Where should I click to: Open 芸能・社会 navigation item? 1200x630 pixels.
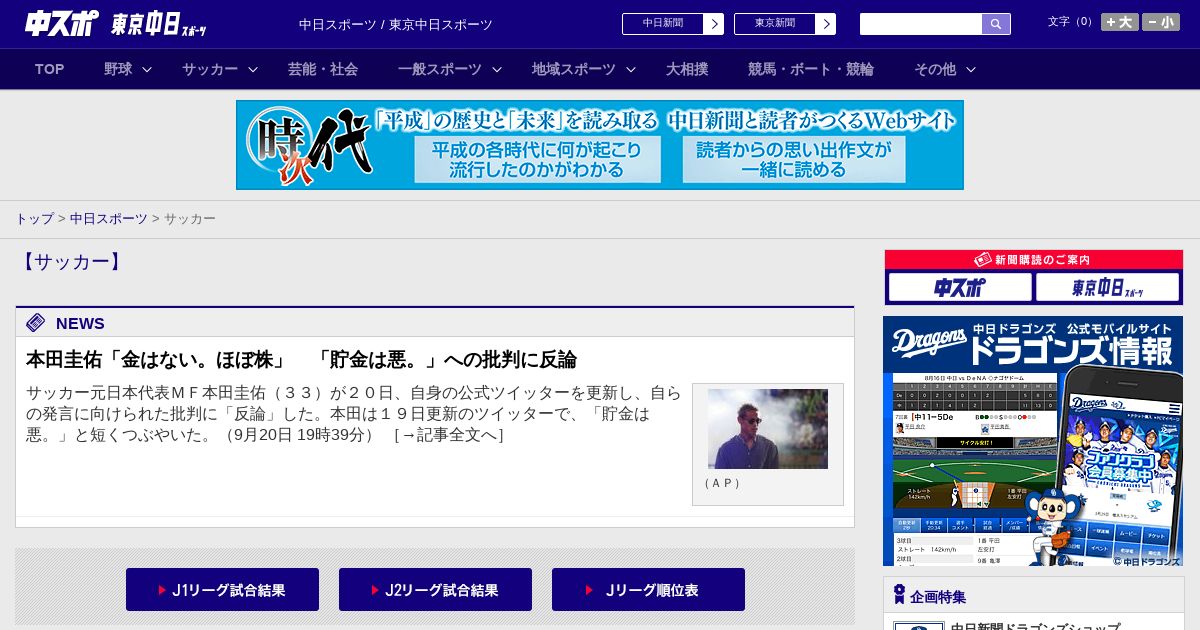pos(323,69)
